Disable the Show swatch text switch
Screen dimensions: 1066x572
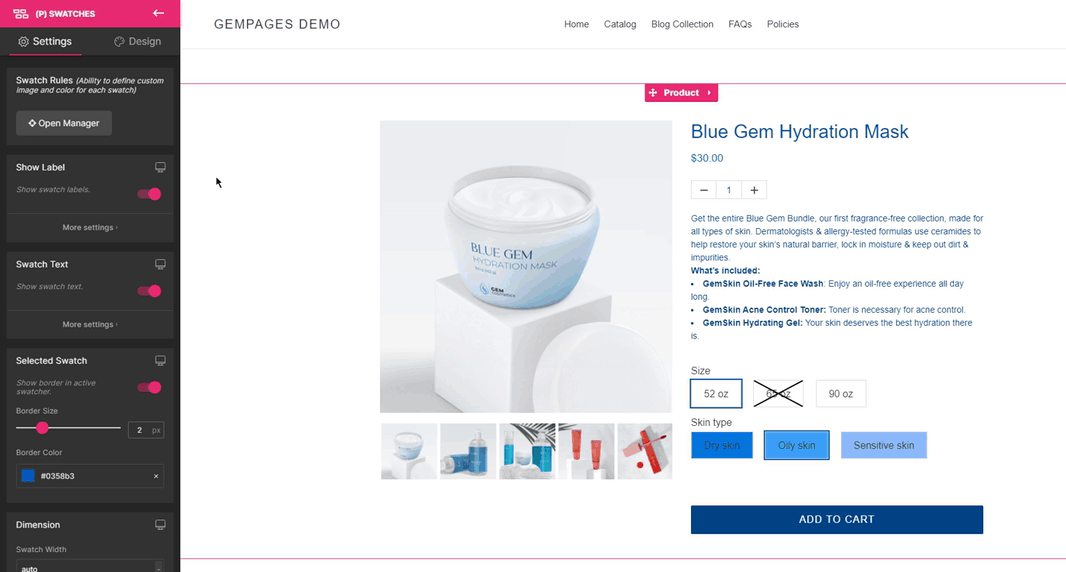point(150,291)
